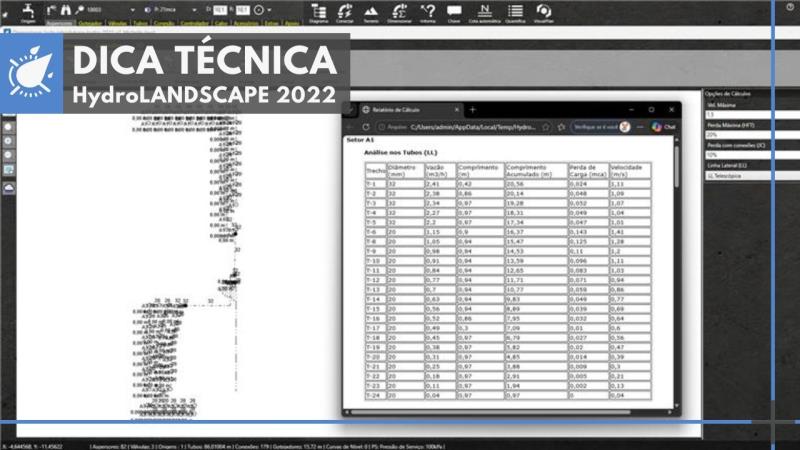Image resolution: width=800 pixels, height=450 pixels.
Task: Click the Perda de Carga column header
Action: pos(589,170)
